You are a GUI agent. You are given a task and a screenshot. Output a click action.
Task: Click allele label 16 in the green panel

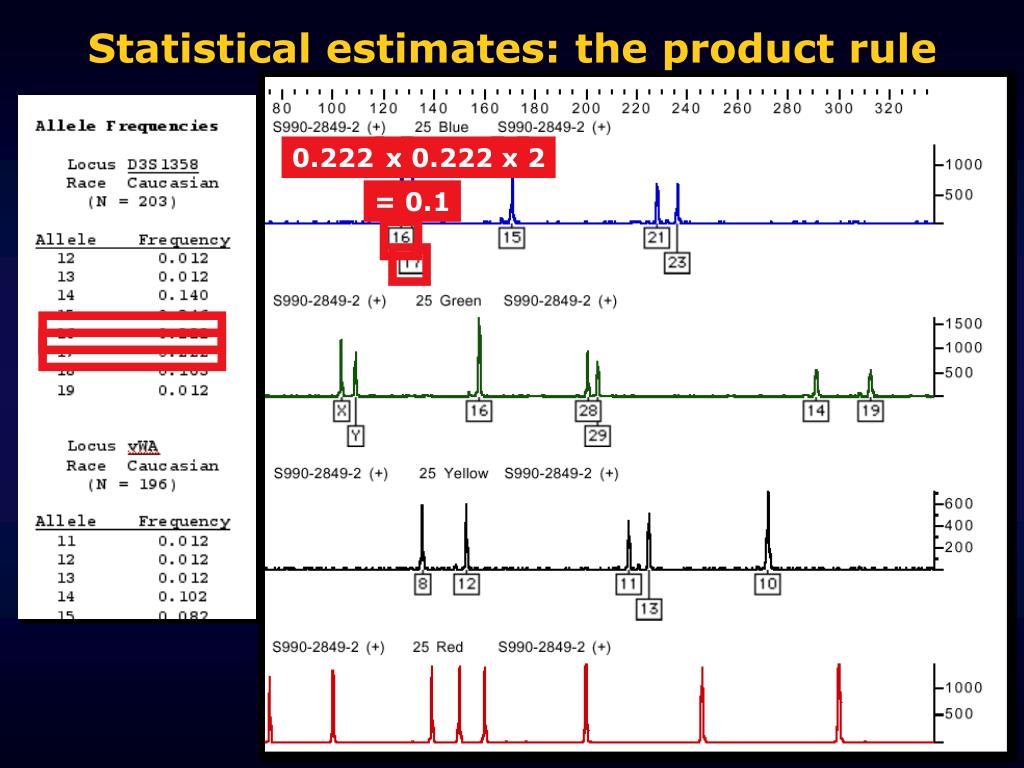coord(479,411)
